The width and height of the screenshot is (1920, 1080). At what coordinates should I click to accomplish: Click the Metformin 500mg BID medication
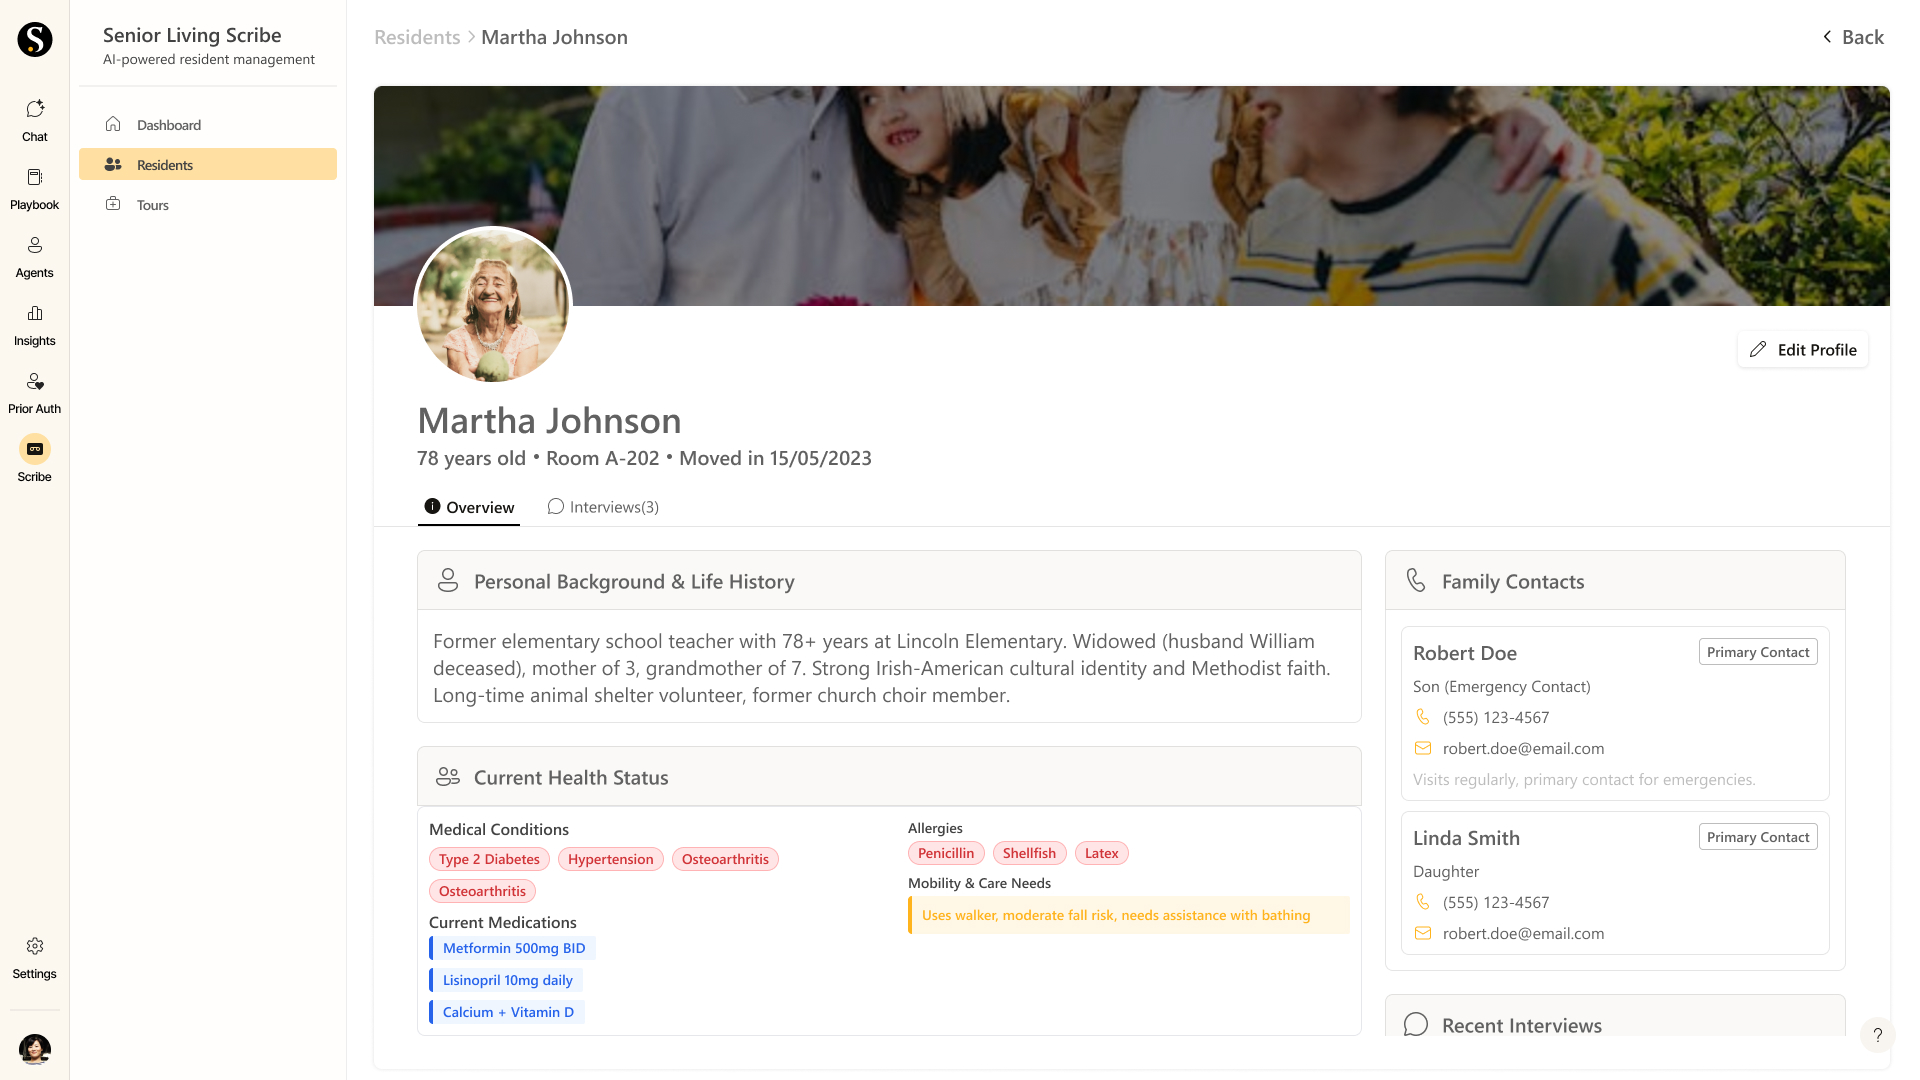512,948
